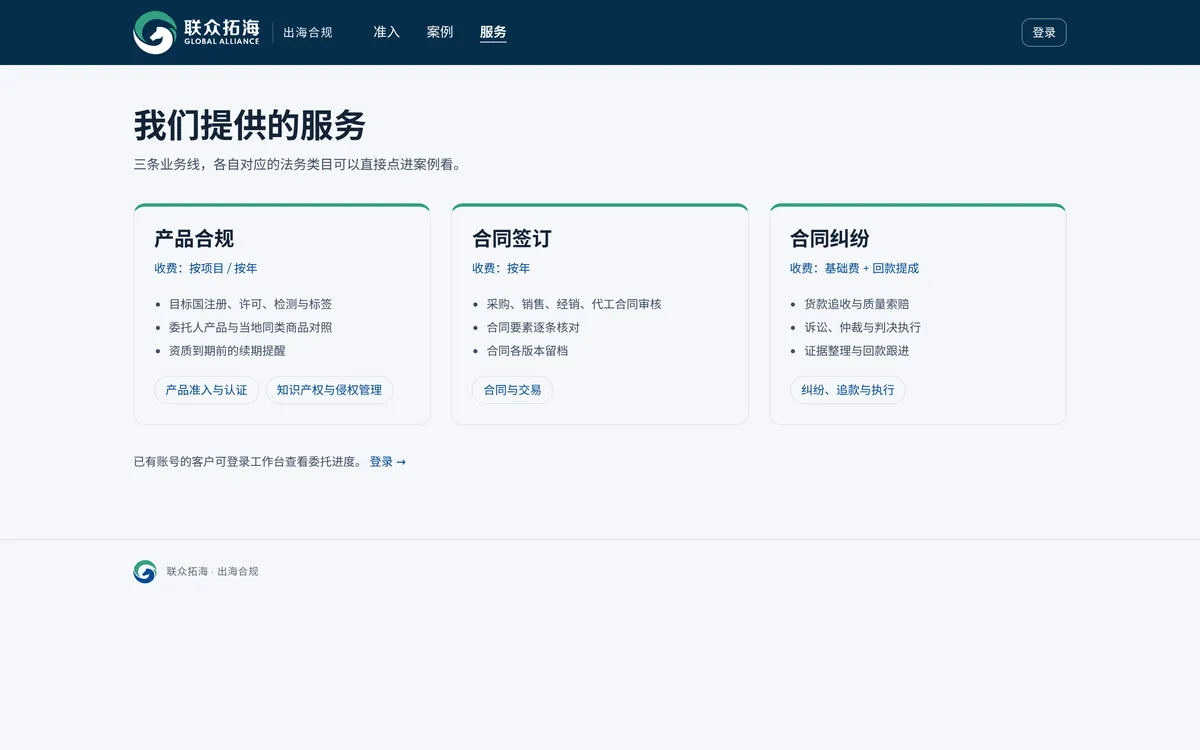Click the 登录 button in header

(1044, 32)
